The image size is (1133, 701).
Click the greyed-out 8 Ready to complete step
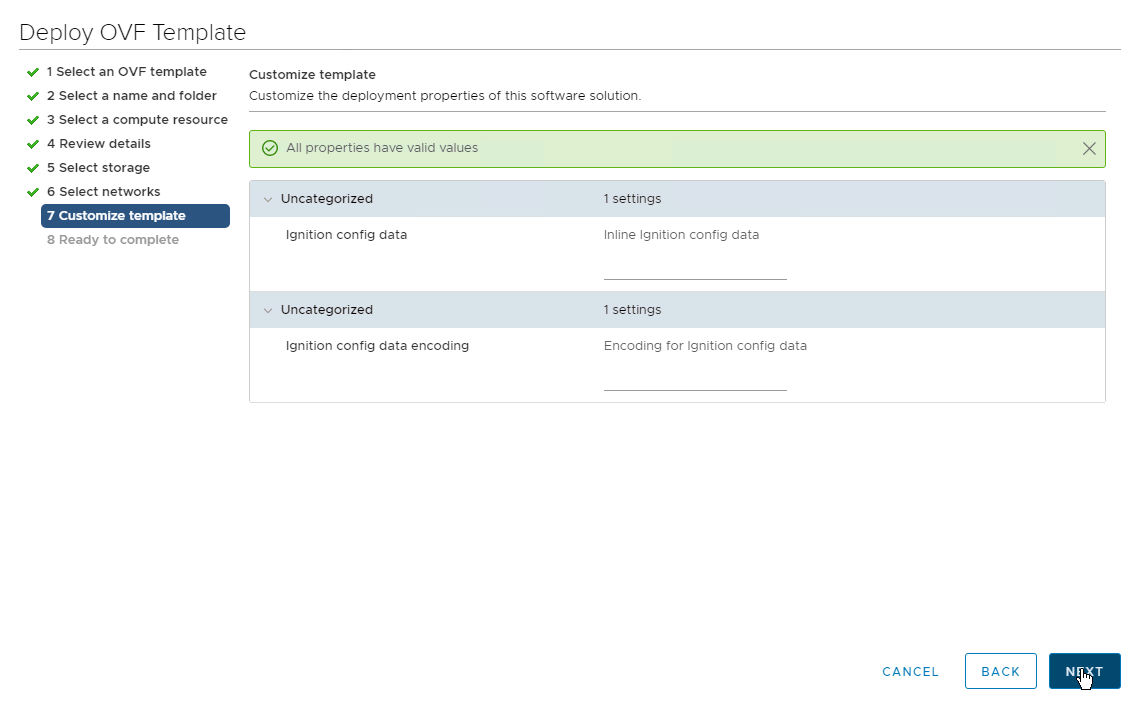point(112,240)
